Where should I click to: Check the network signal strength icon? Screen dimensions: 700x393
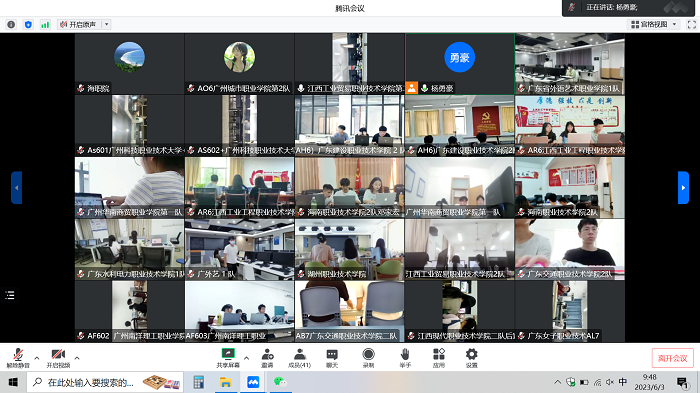[45, 25]
